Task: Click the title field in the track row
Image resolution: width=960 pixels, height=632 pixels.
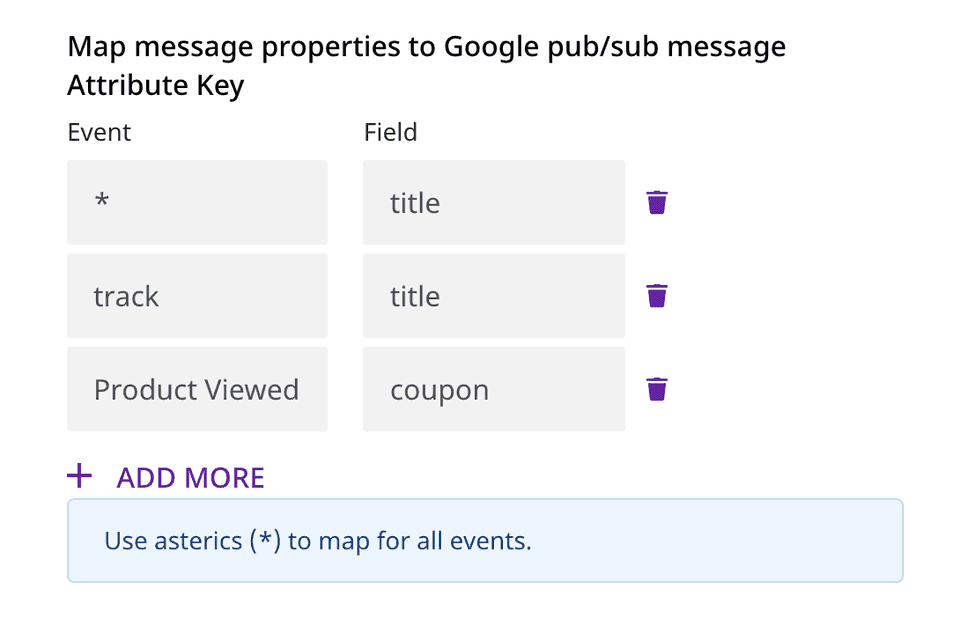Action: click(x=493, y=296)
